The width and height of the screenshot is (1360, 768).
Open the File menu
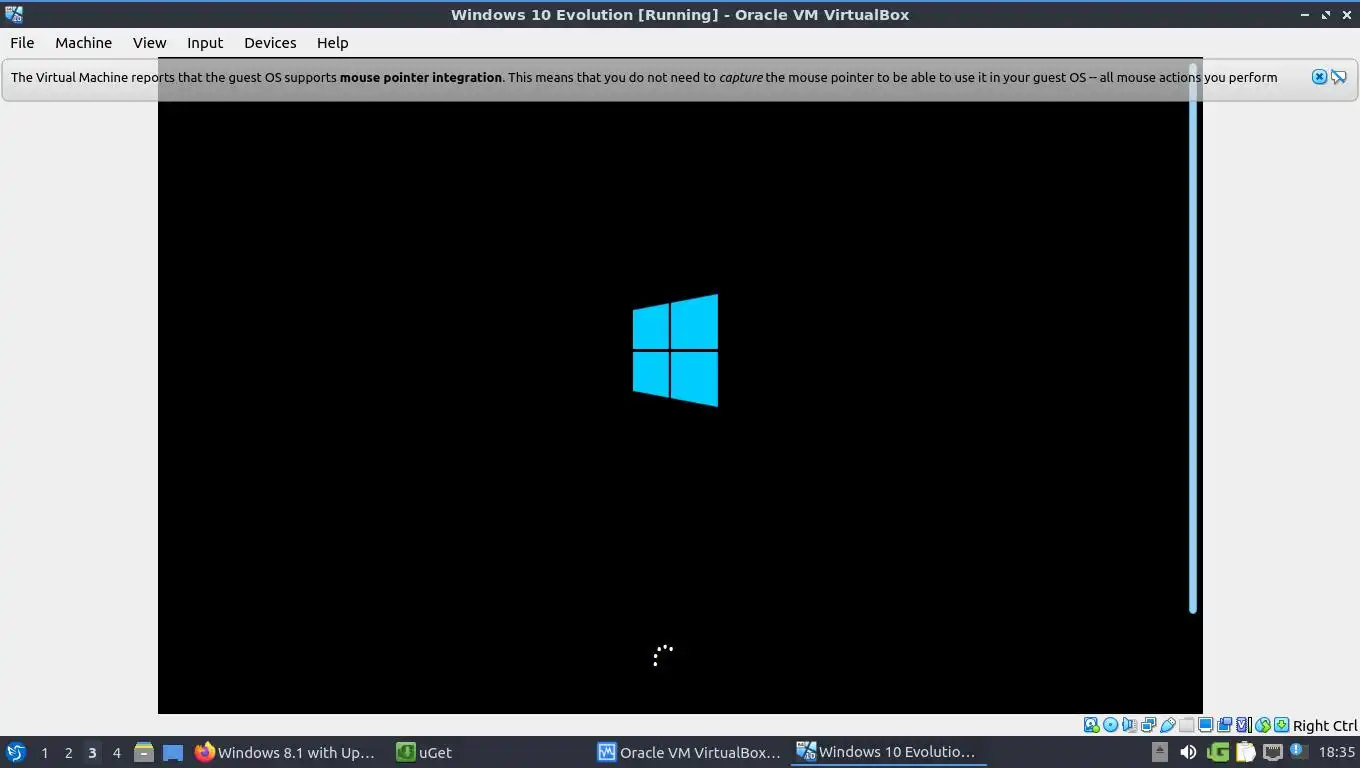22,43
